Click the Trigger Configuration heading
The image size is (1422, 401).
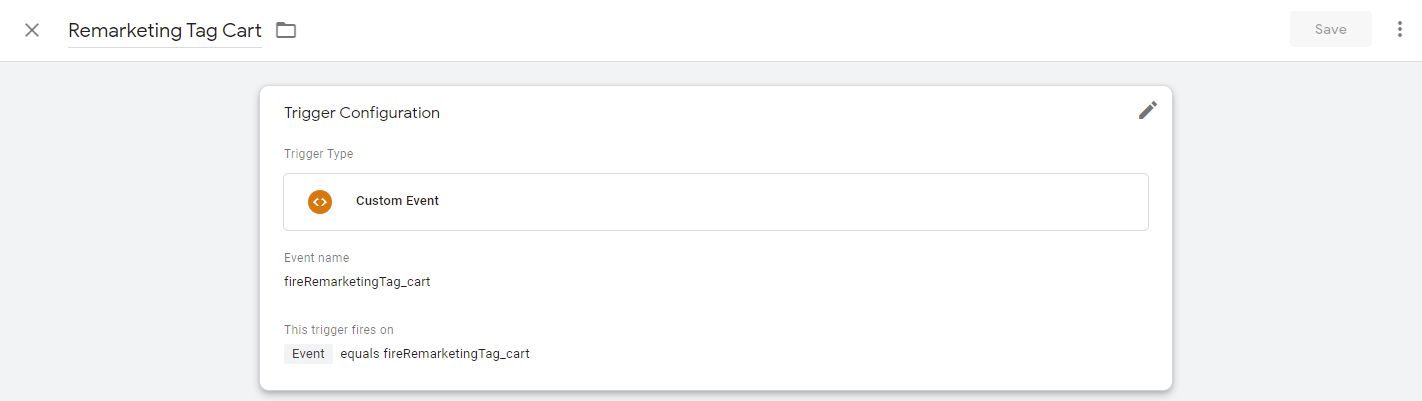click(362, 113)
